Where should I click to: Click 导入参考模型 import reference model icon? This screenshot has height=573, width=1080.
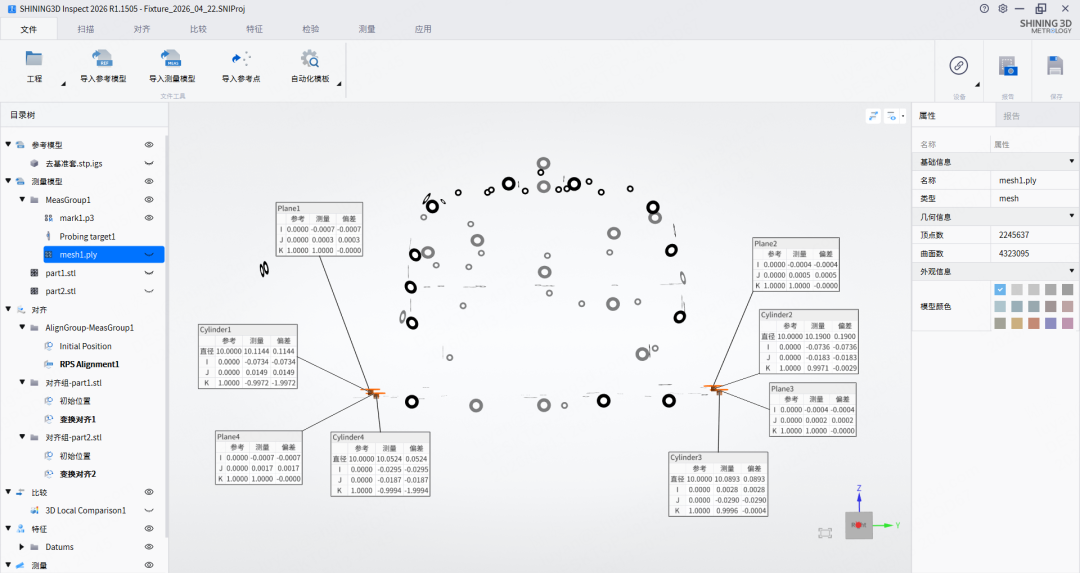(102, 58)
